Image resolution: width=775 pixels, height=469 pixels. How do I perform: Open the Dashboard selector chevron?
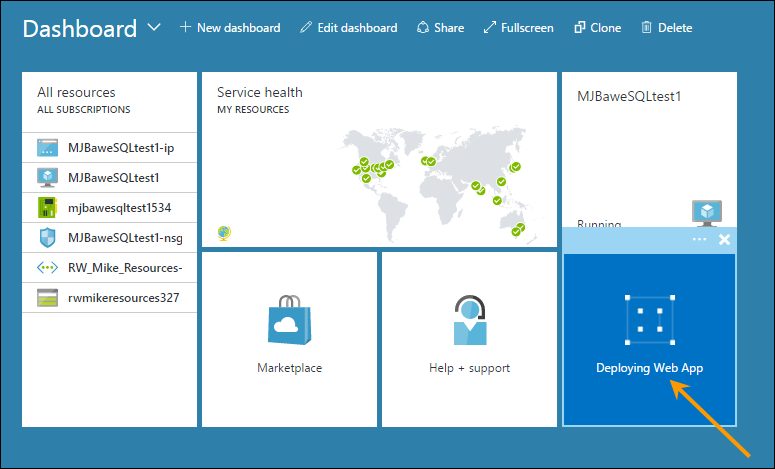(x=154, y=27)
